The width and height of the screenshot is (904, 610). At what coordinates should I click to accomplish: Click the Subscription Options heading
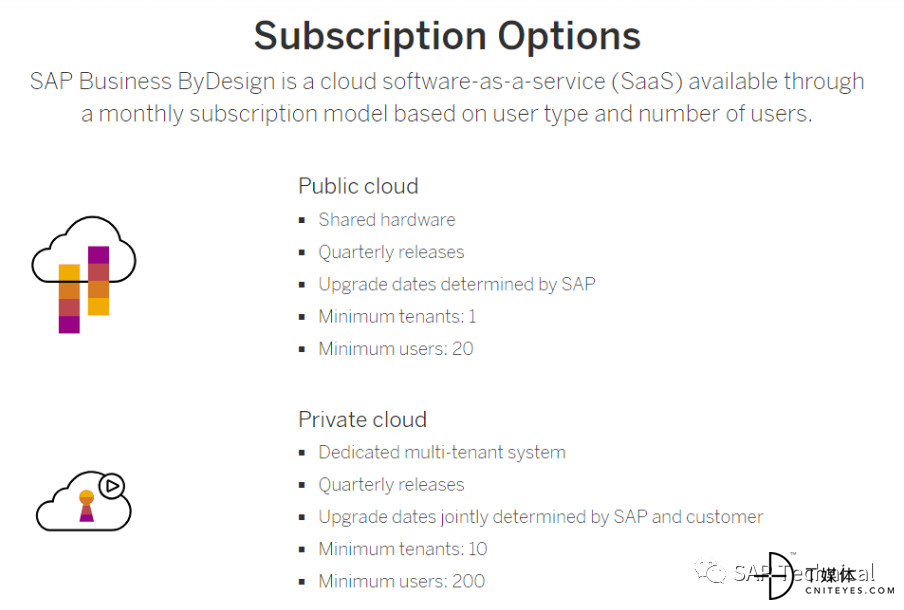pyautogui.click(x=447, y=36)
